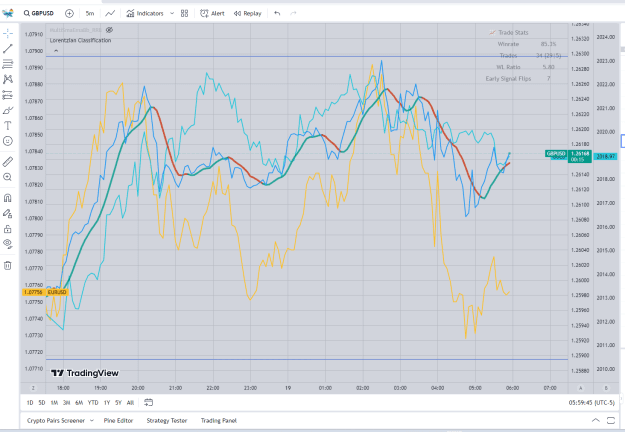Open timezone menu at 05:59:45 (UTC-5)
This screenshot has height=432, width=625.
592,403
